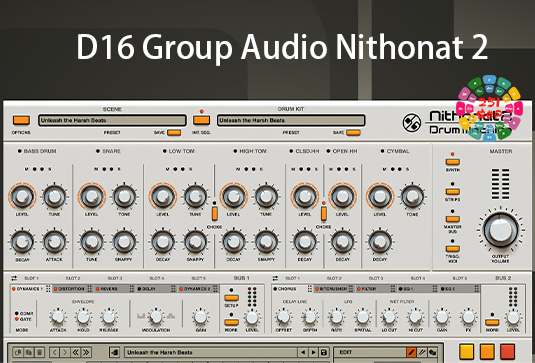Select left modulation shape icon
The image size is (535, 363).
coord(141,316)
